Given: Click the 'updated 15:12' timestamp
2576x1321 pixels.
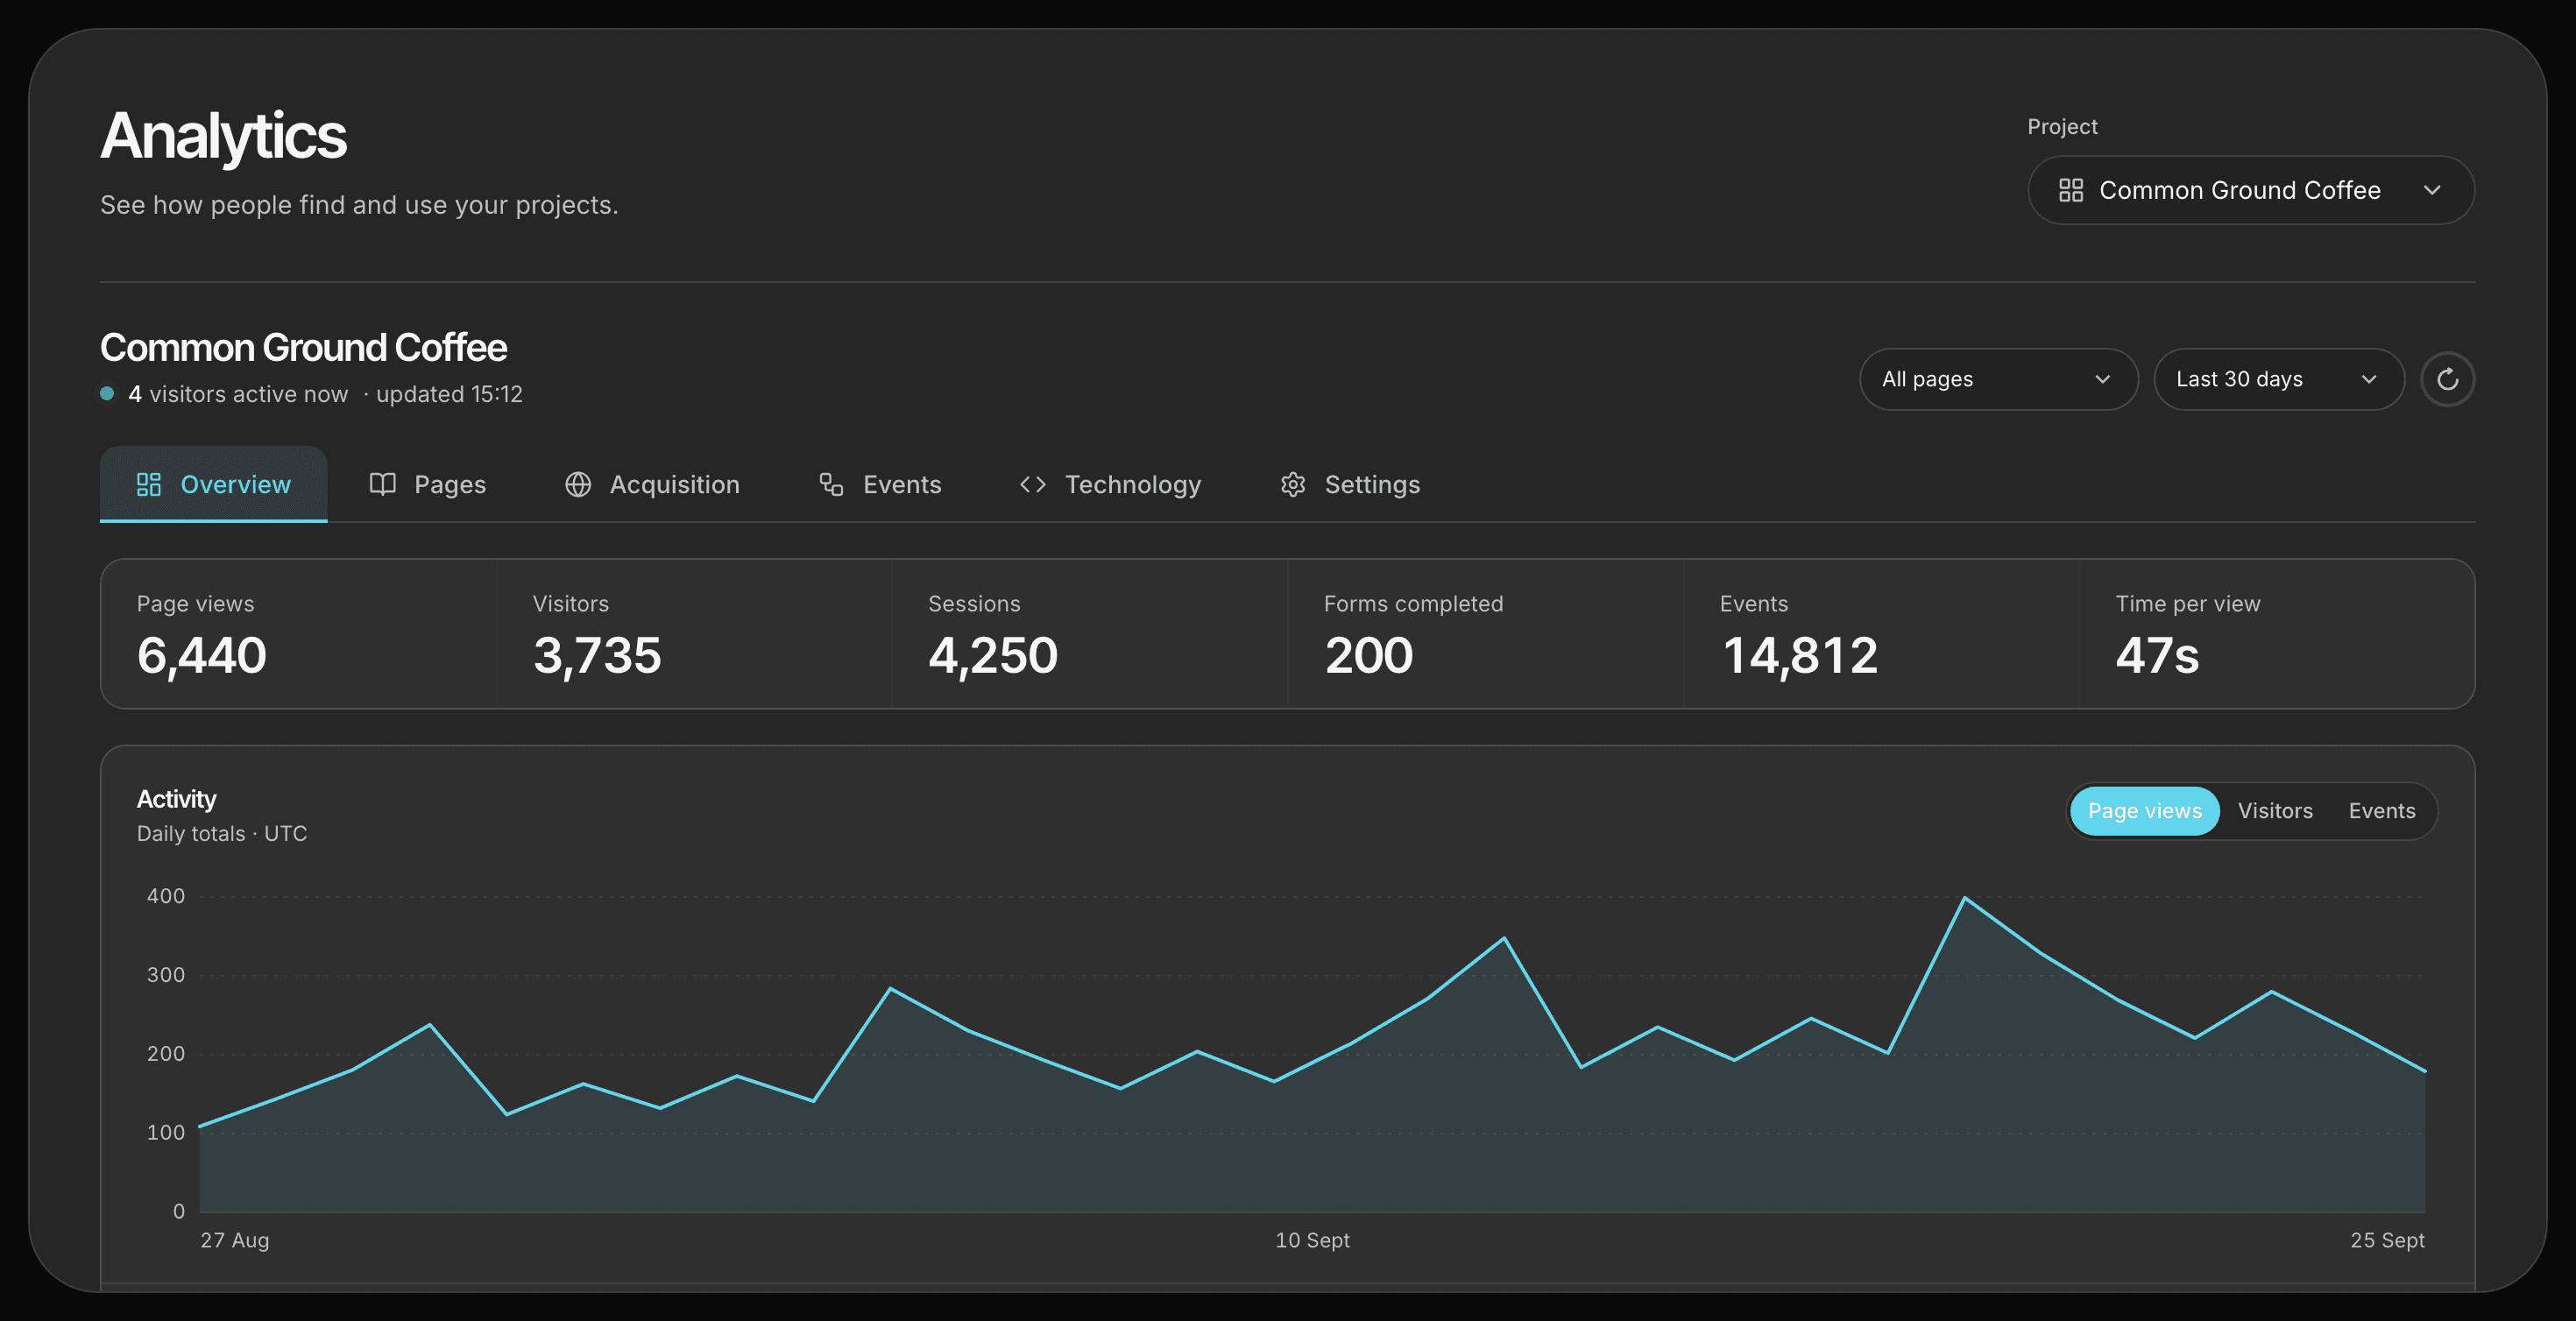Looking at the screenshot, I should (449, 394).
